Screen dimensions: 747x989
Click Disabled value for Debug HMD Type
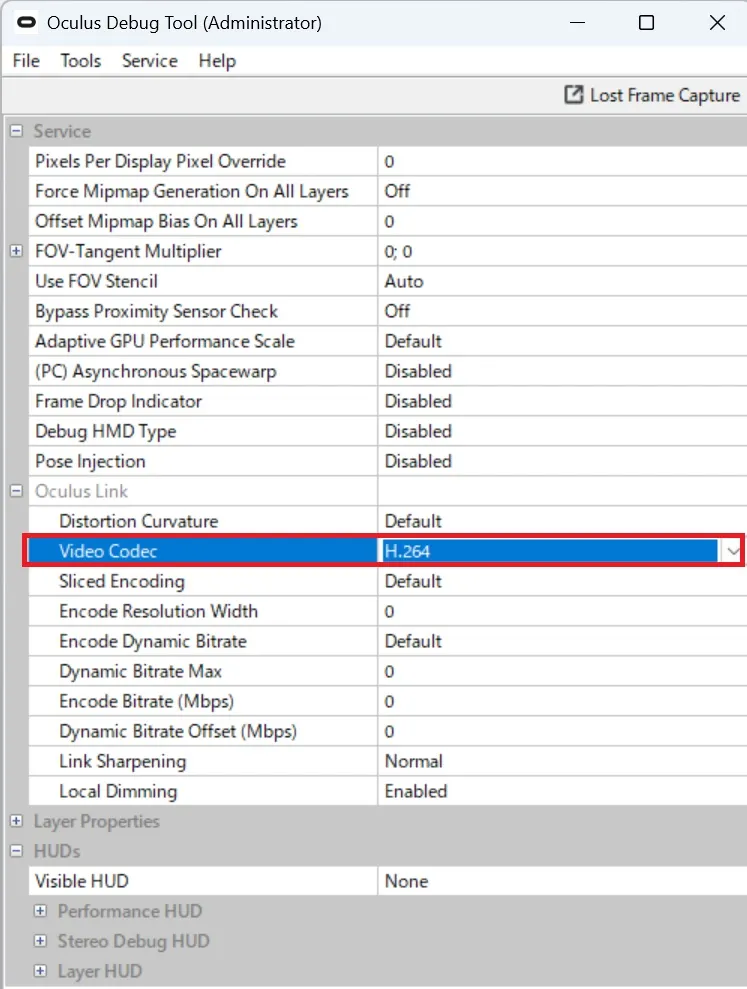point(418,431)
